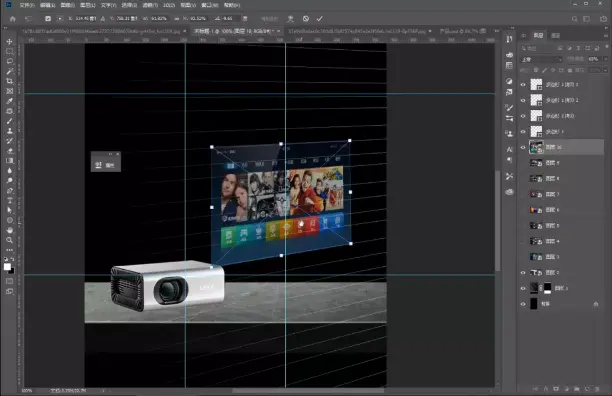Select the Dodge tool
The image size is (612, 396).
(x=9, y=180)
